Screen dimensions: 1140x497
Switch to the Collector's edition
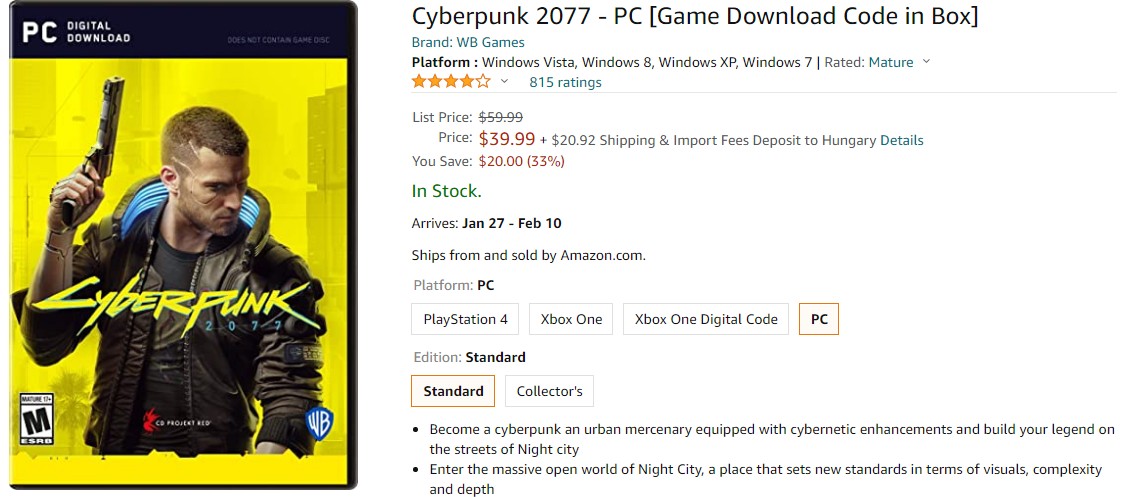[x=549, y=391]
